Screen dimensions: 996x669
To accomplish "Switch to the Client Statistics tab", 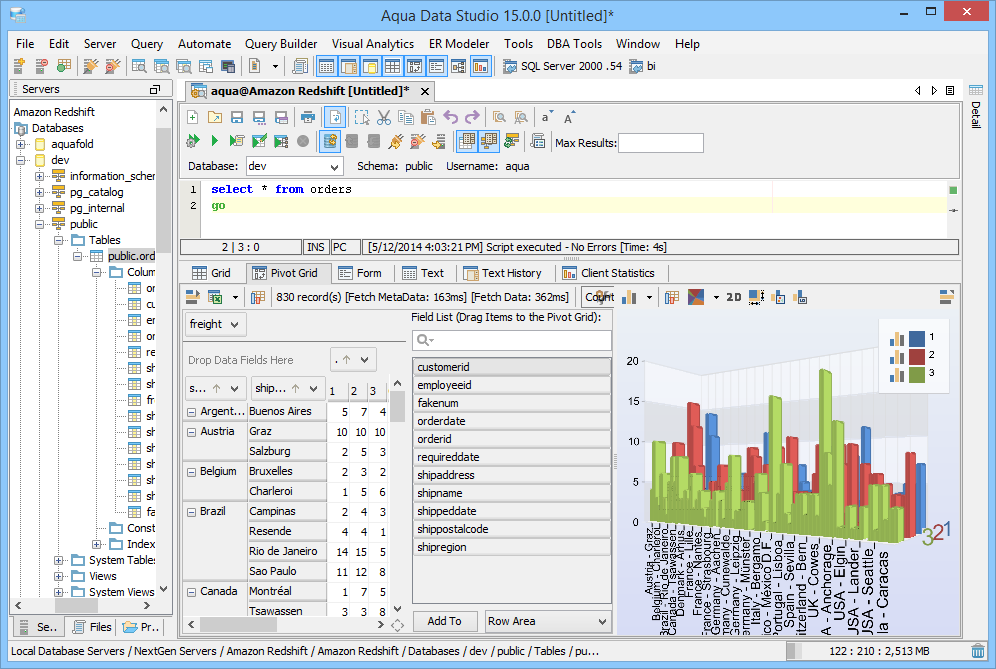I will click(x=609, y=273).
